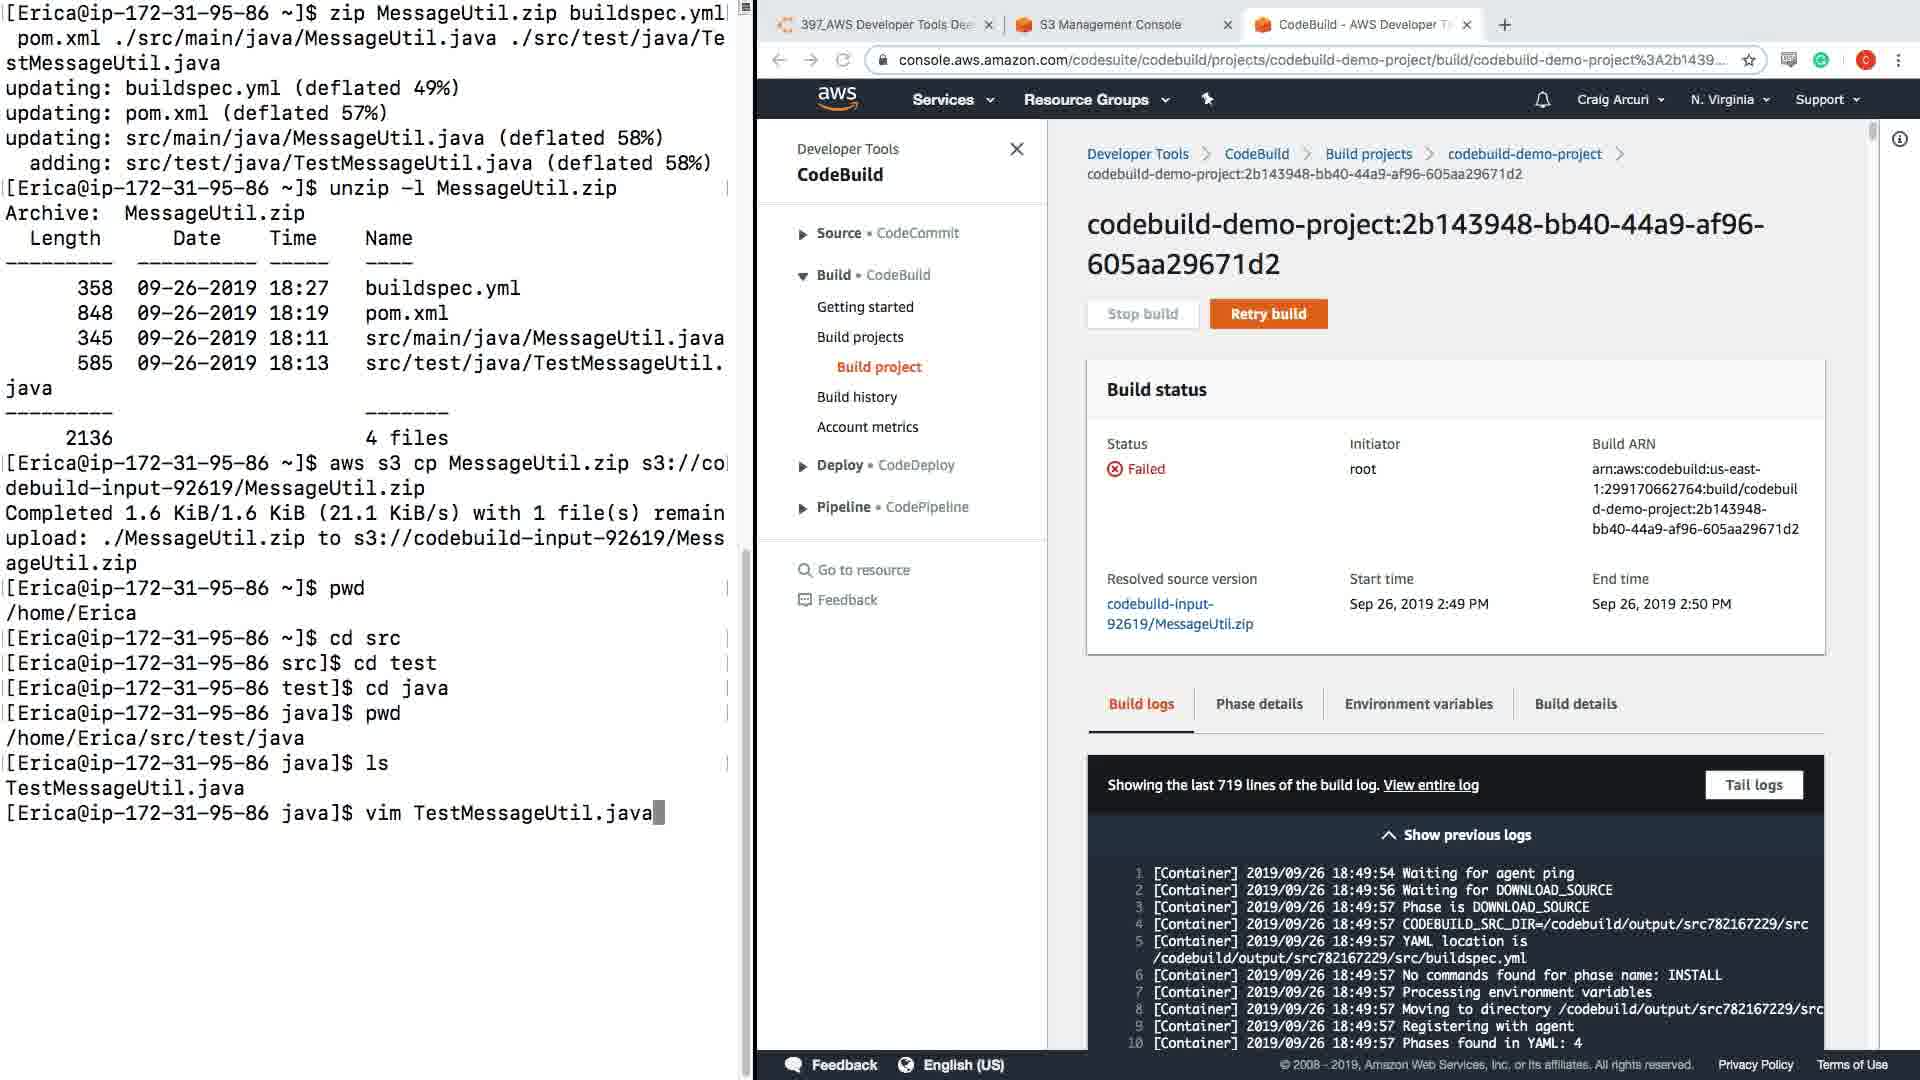This screenshot has width=1920, height=1080.
Task: Expand Source CodeCommit section
Action: pos(802,234)
